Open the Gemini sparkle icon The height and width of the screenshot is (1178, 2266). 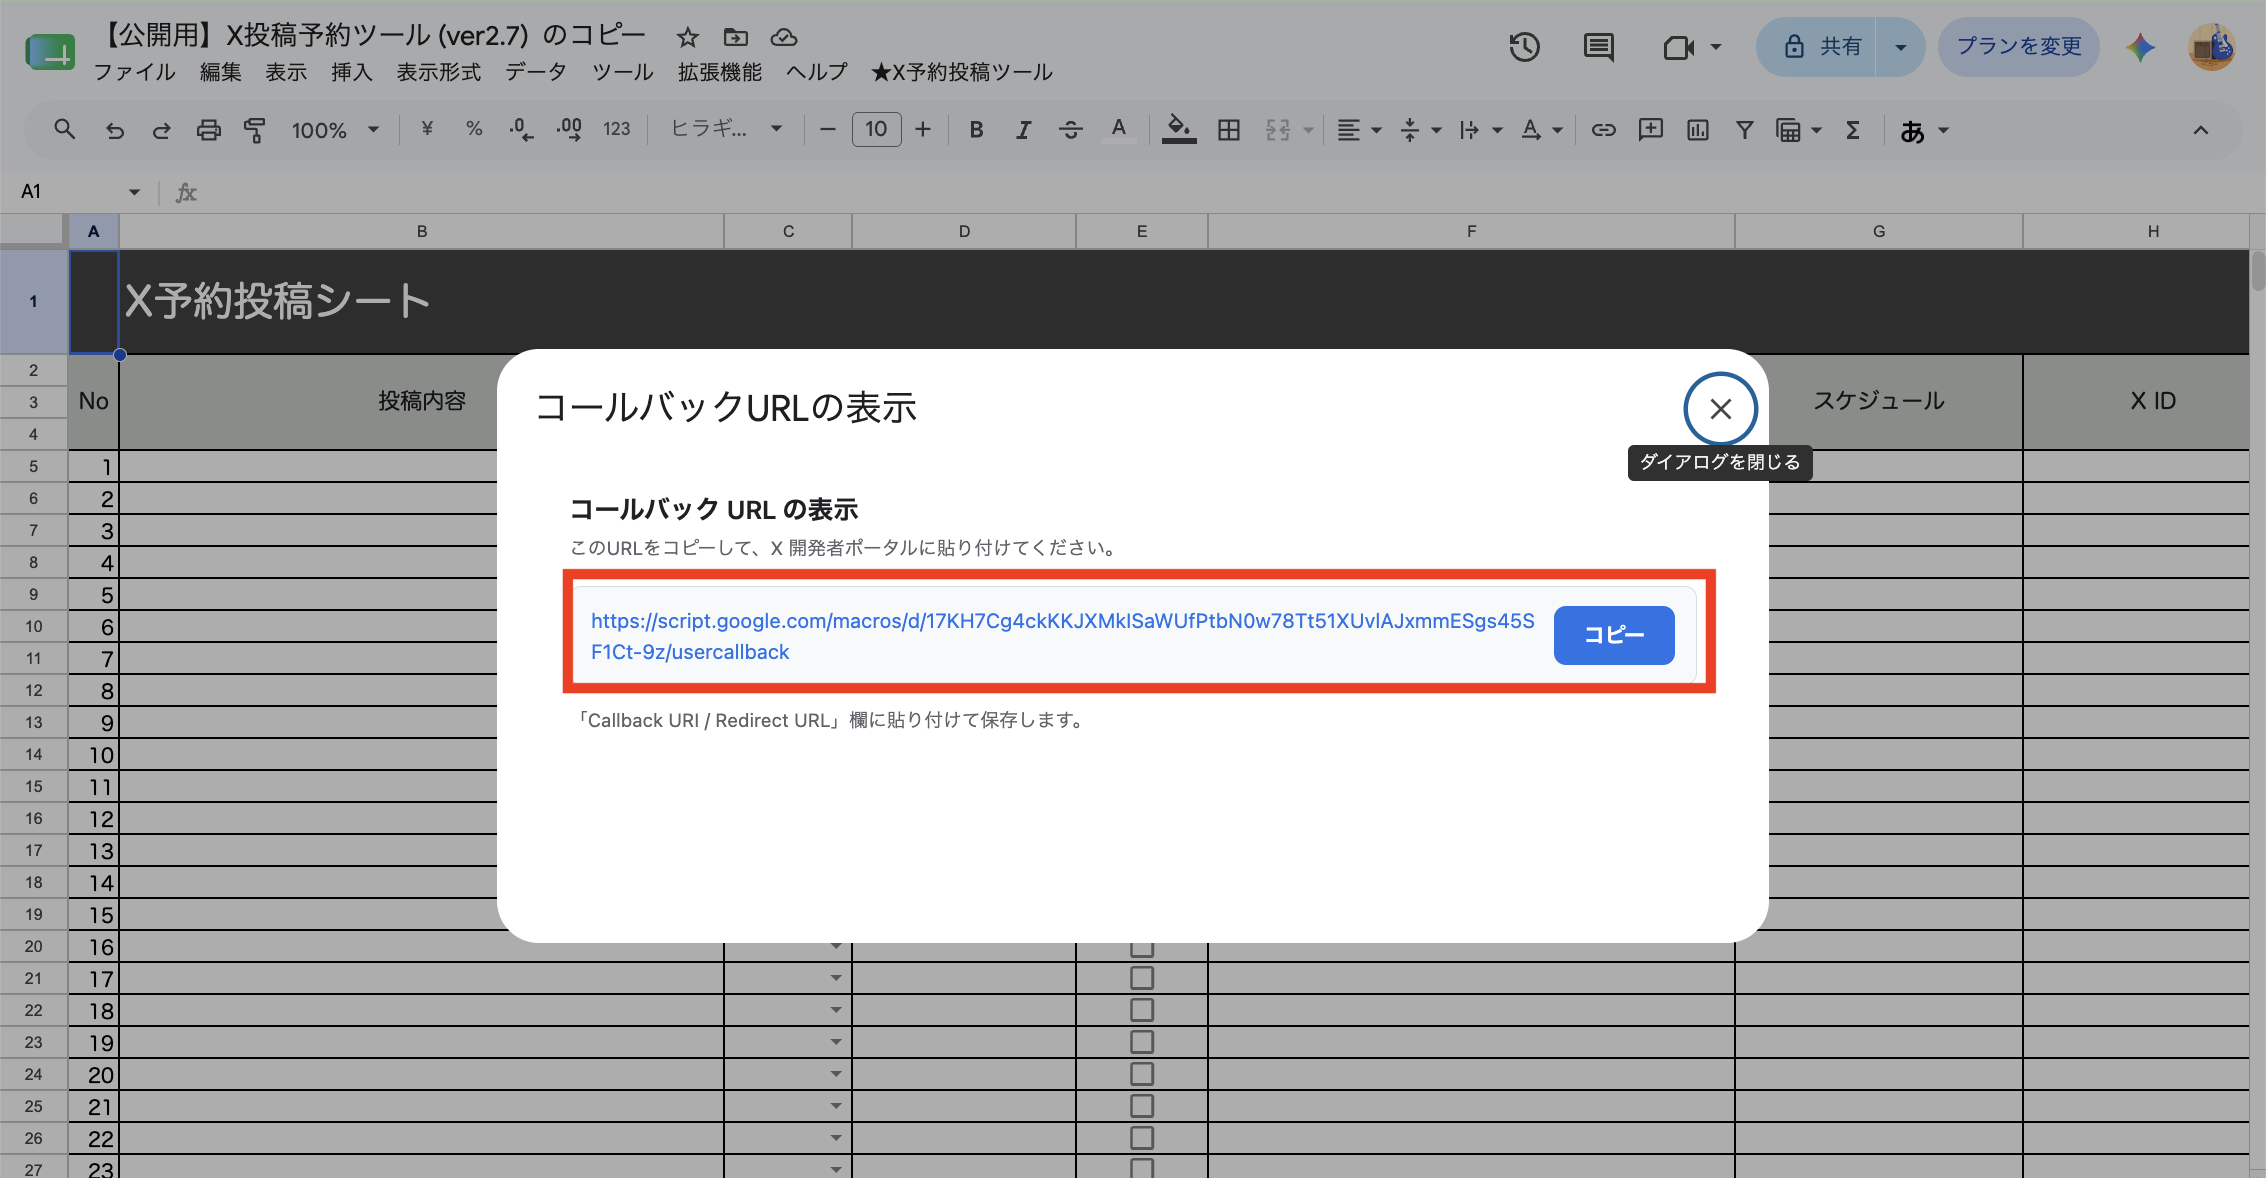click(x=2140, y=47)
